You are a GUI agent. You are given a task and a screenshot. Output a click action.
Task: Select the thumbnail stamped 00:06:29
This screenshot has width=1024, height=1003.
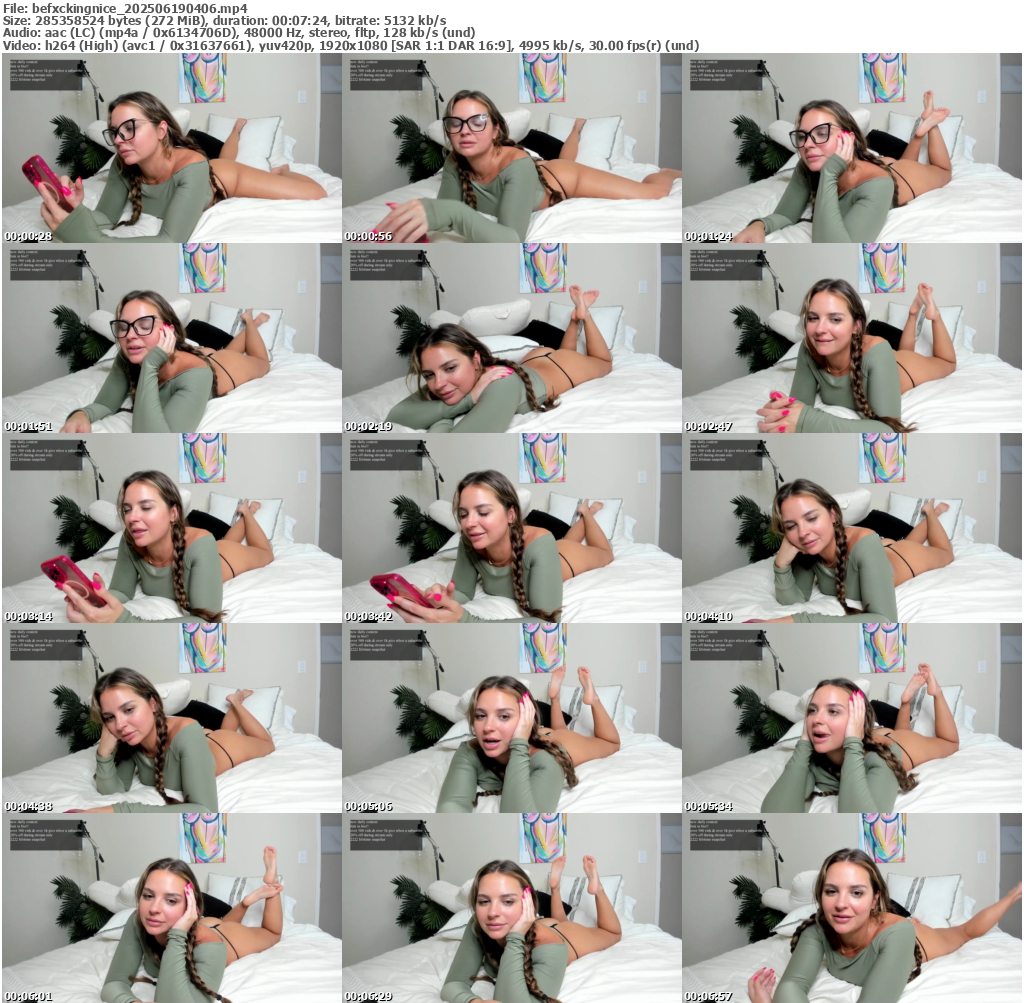point(512,908)
